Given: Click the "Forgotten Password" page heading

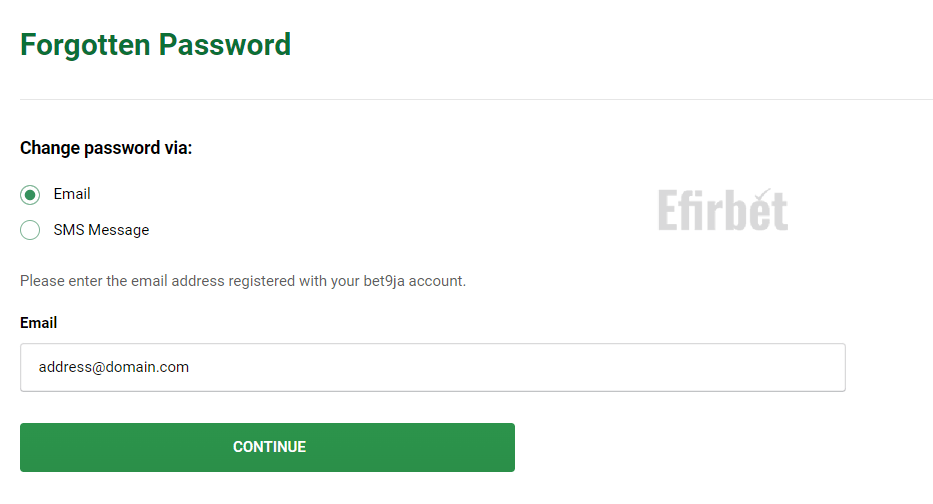Looking at the screenshot, I should click(x=155, y=45).
